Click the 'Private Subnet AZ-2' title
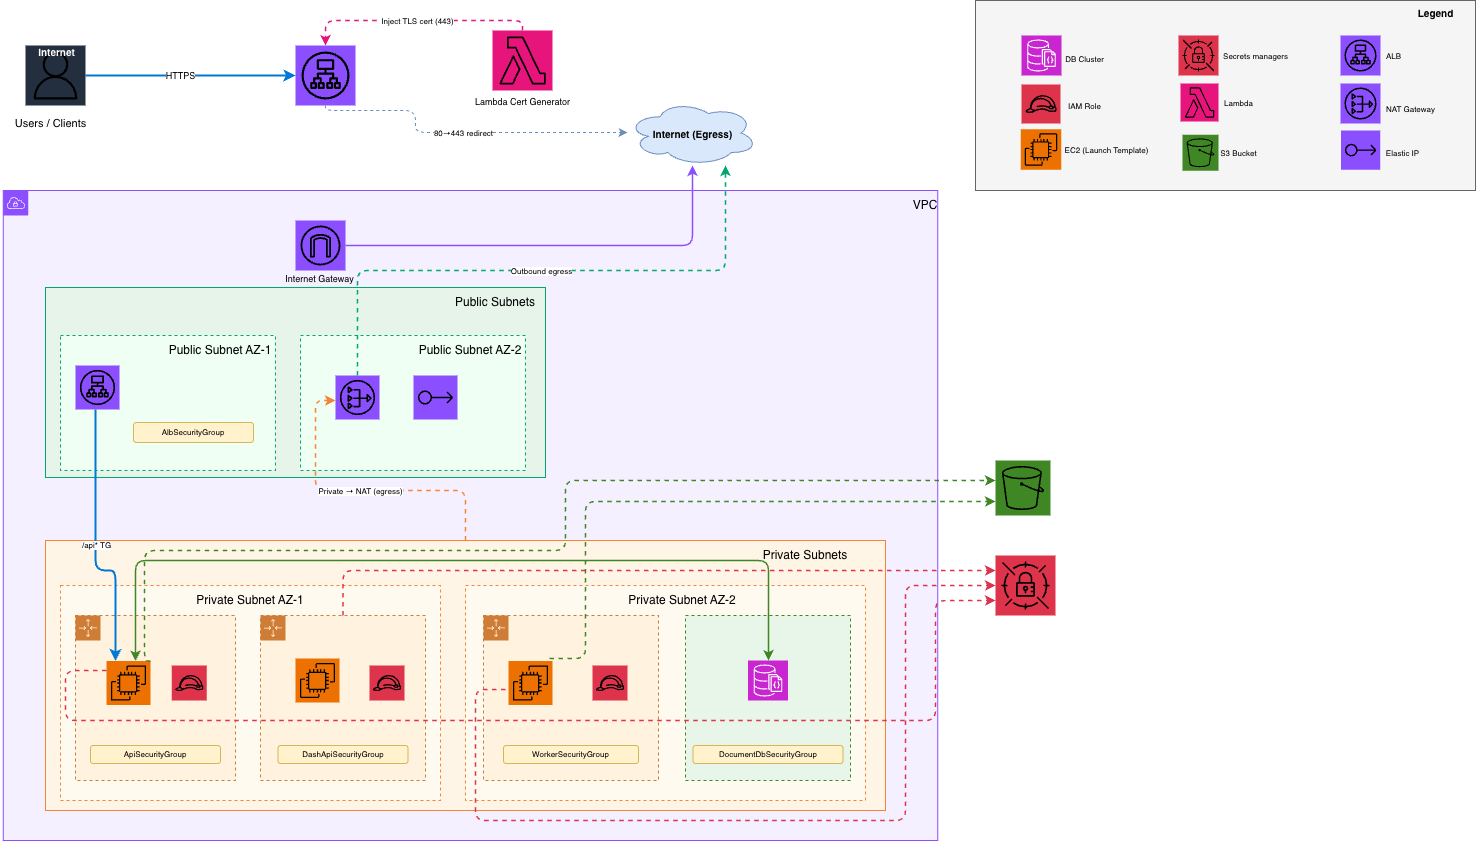Screen dimensions: 1476x841 click(x=682, y=600)
